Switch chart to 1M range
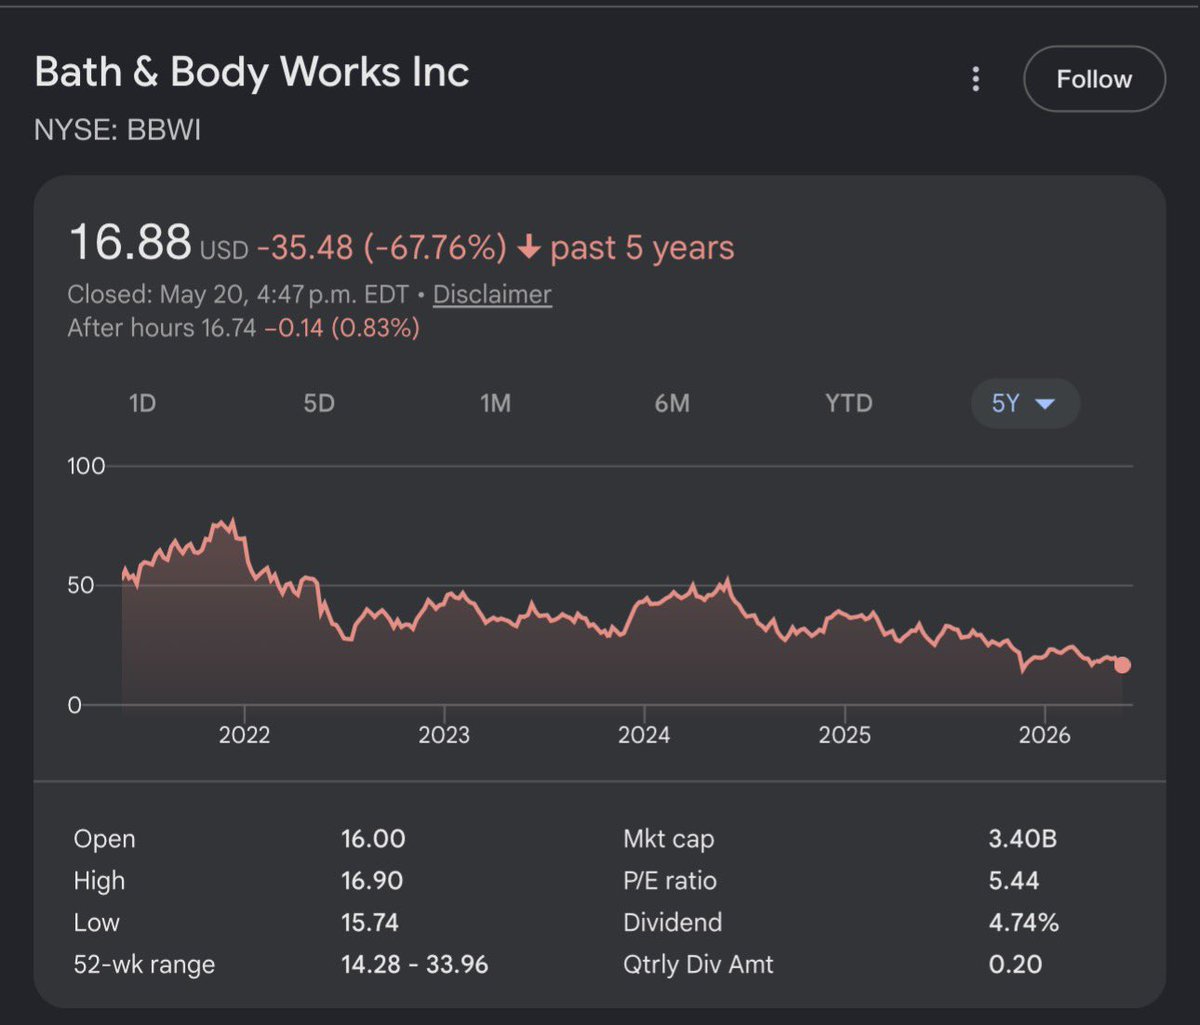 click(495, 404)
